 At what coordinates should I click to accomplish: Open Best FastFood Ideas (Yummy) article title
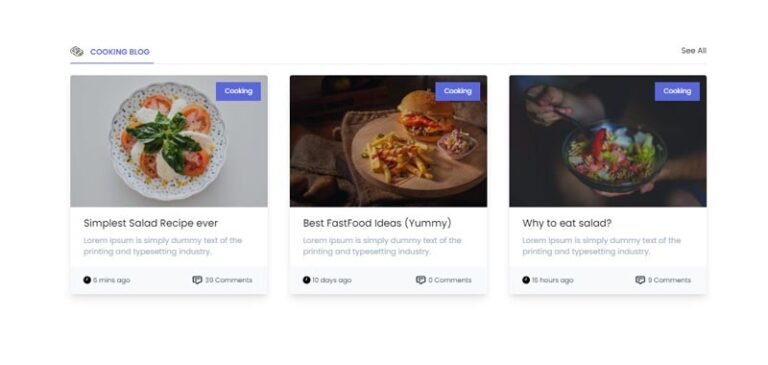(377, 223)
